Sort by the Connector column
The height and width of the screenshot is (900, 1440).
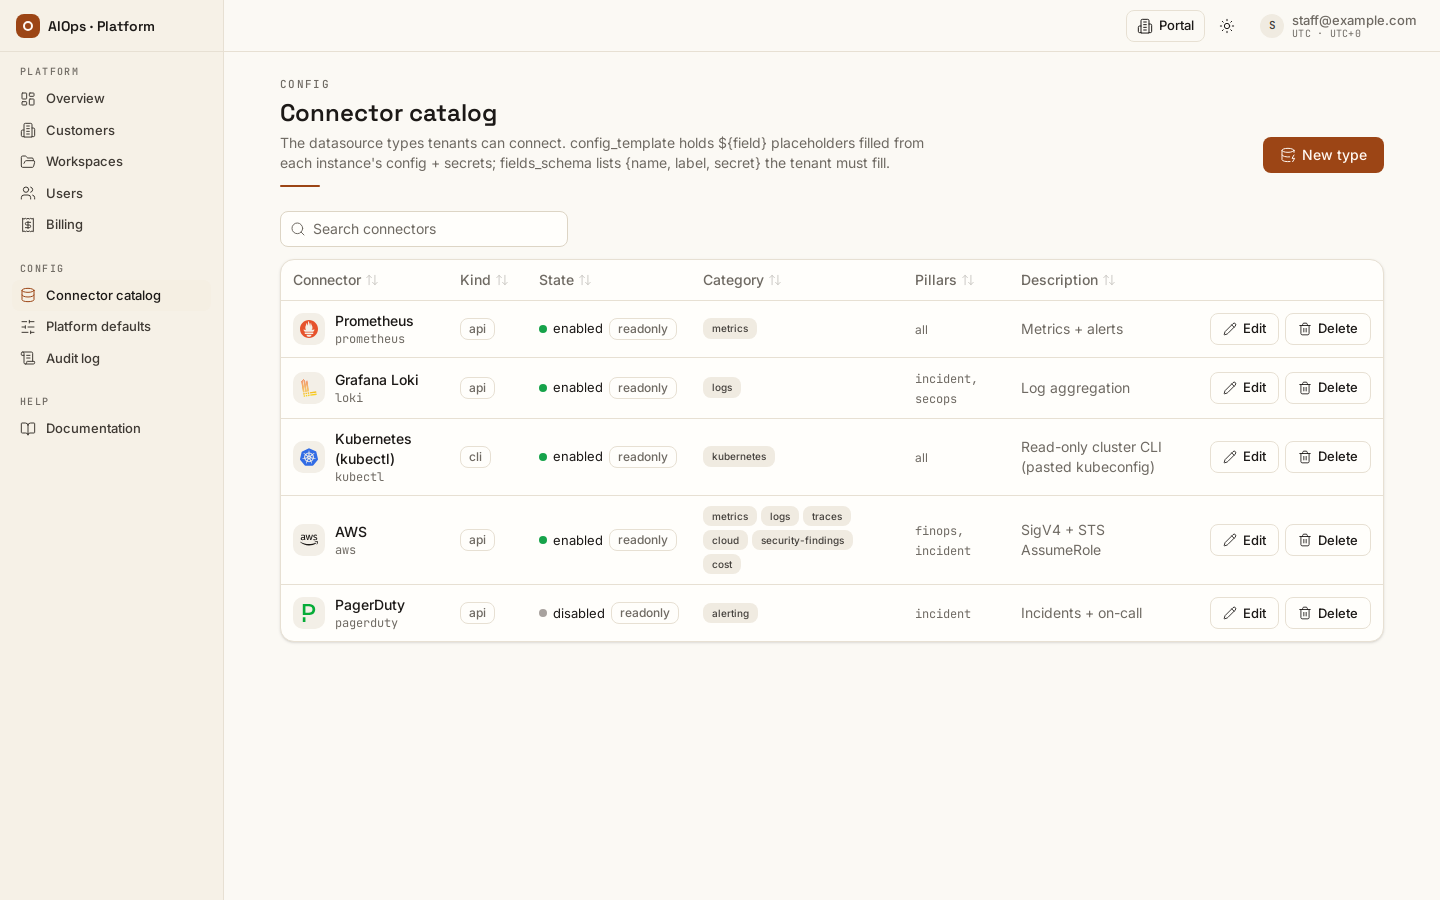click(x=336, y=280)
